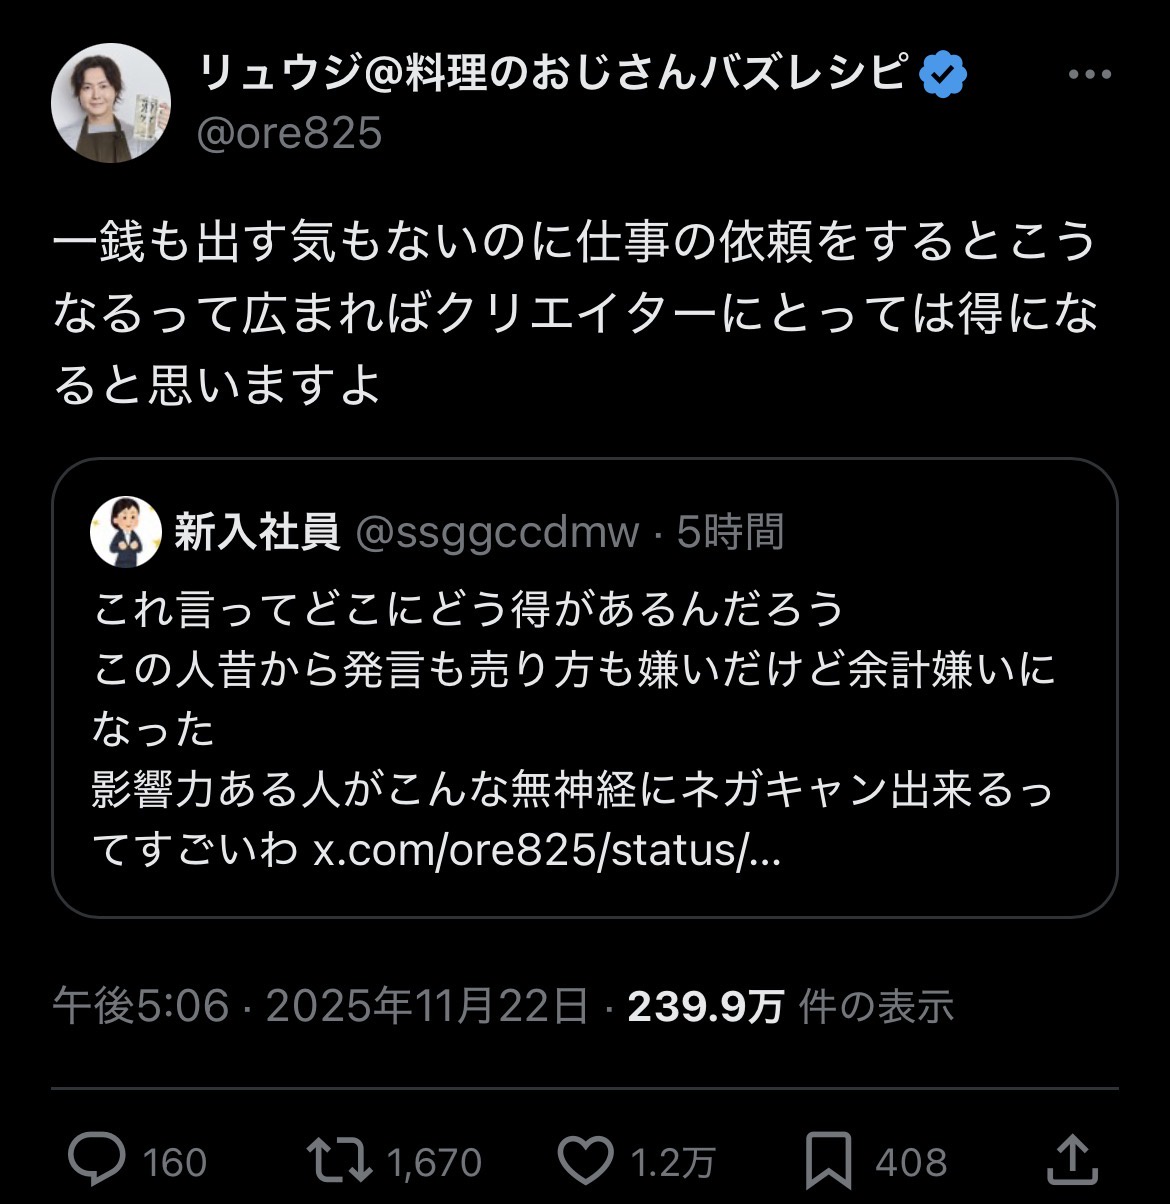Image resolution: width=1170 pixels, height=1204 pixels.
Task: Open the three-dot more options menu
Action: coord(1089,76)
